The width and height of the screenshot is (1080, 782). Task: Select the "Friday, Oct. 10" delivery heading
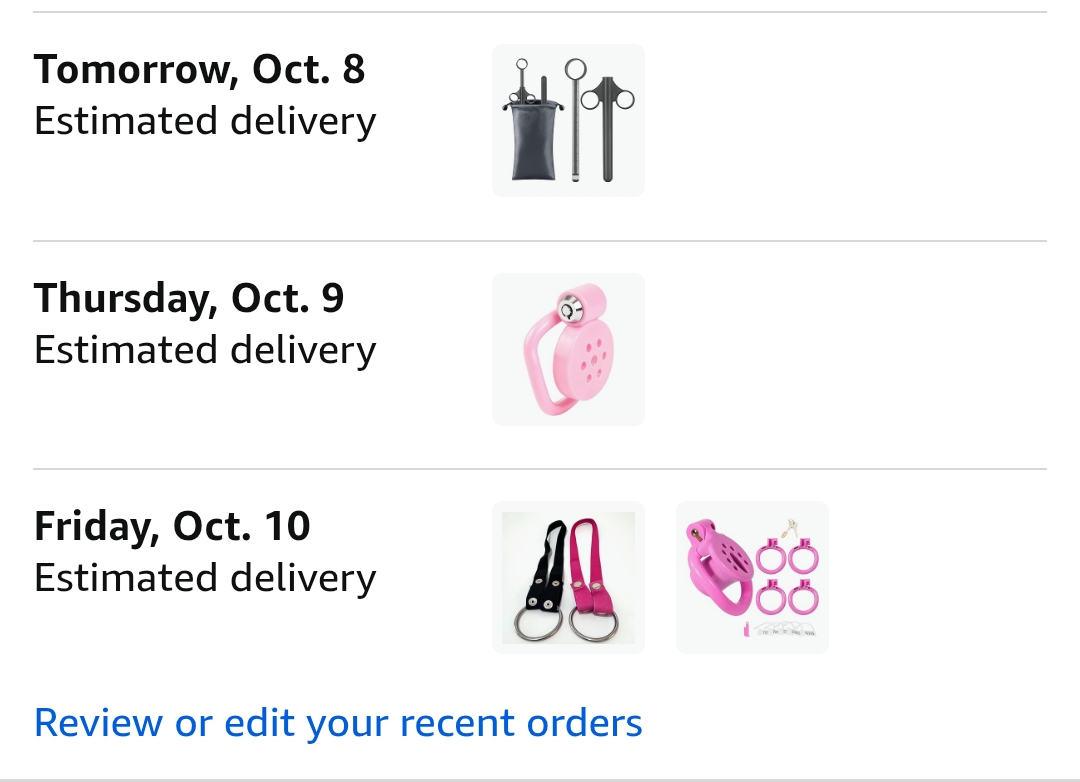point(172,526)
